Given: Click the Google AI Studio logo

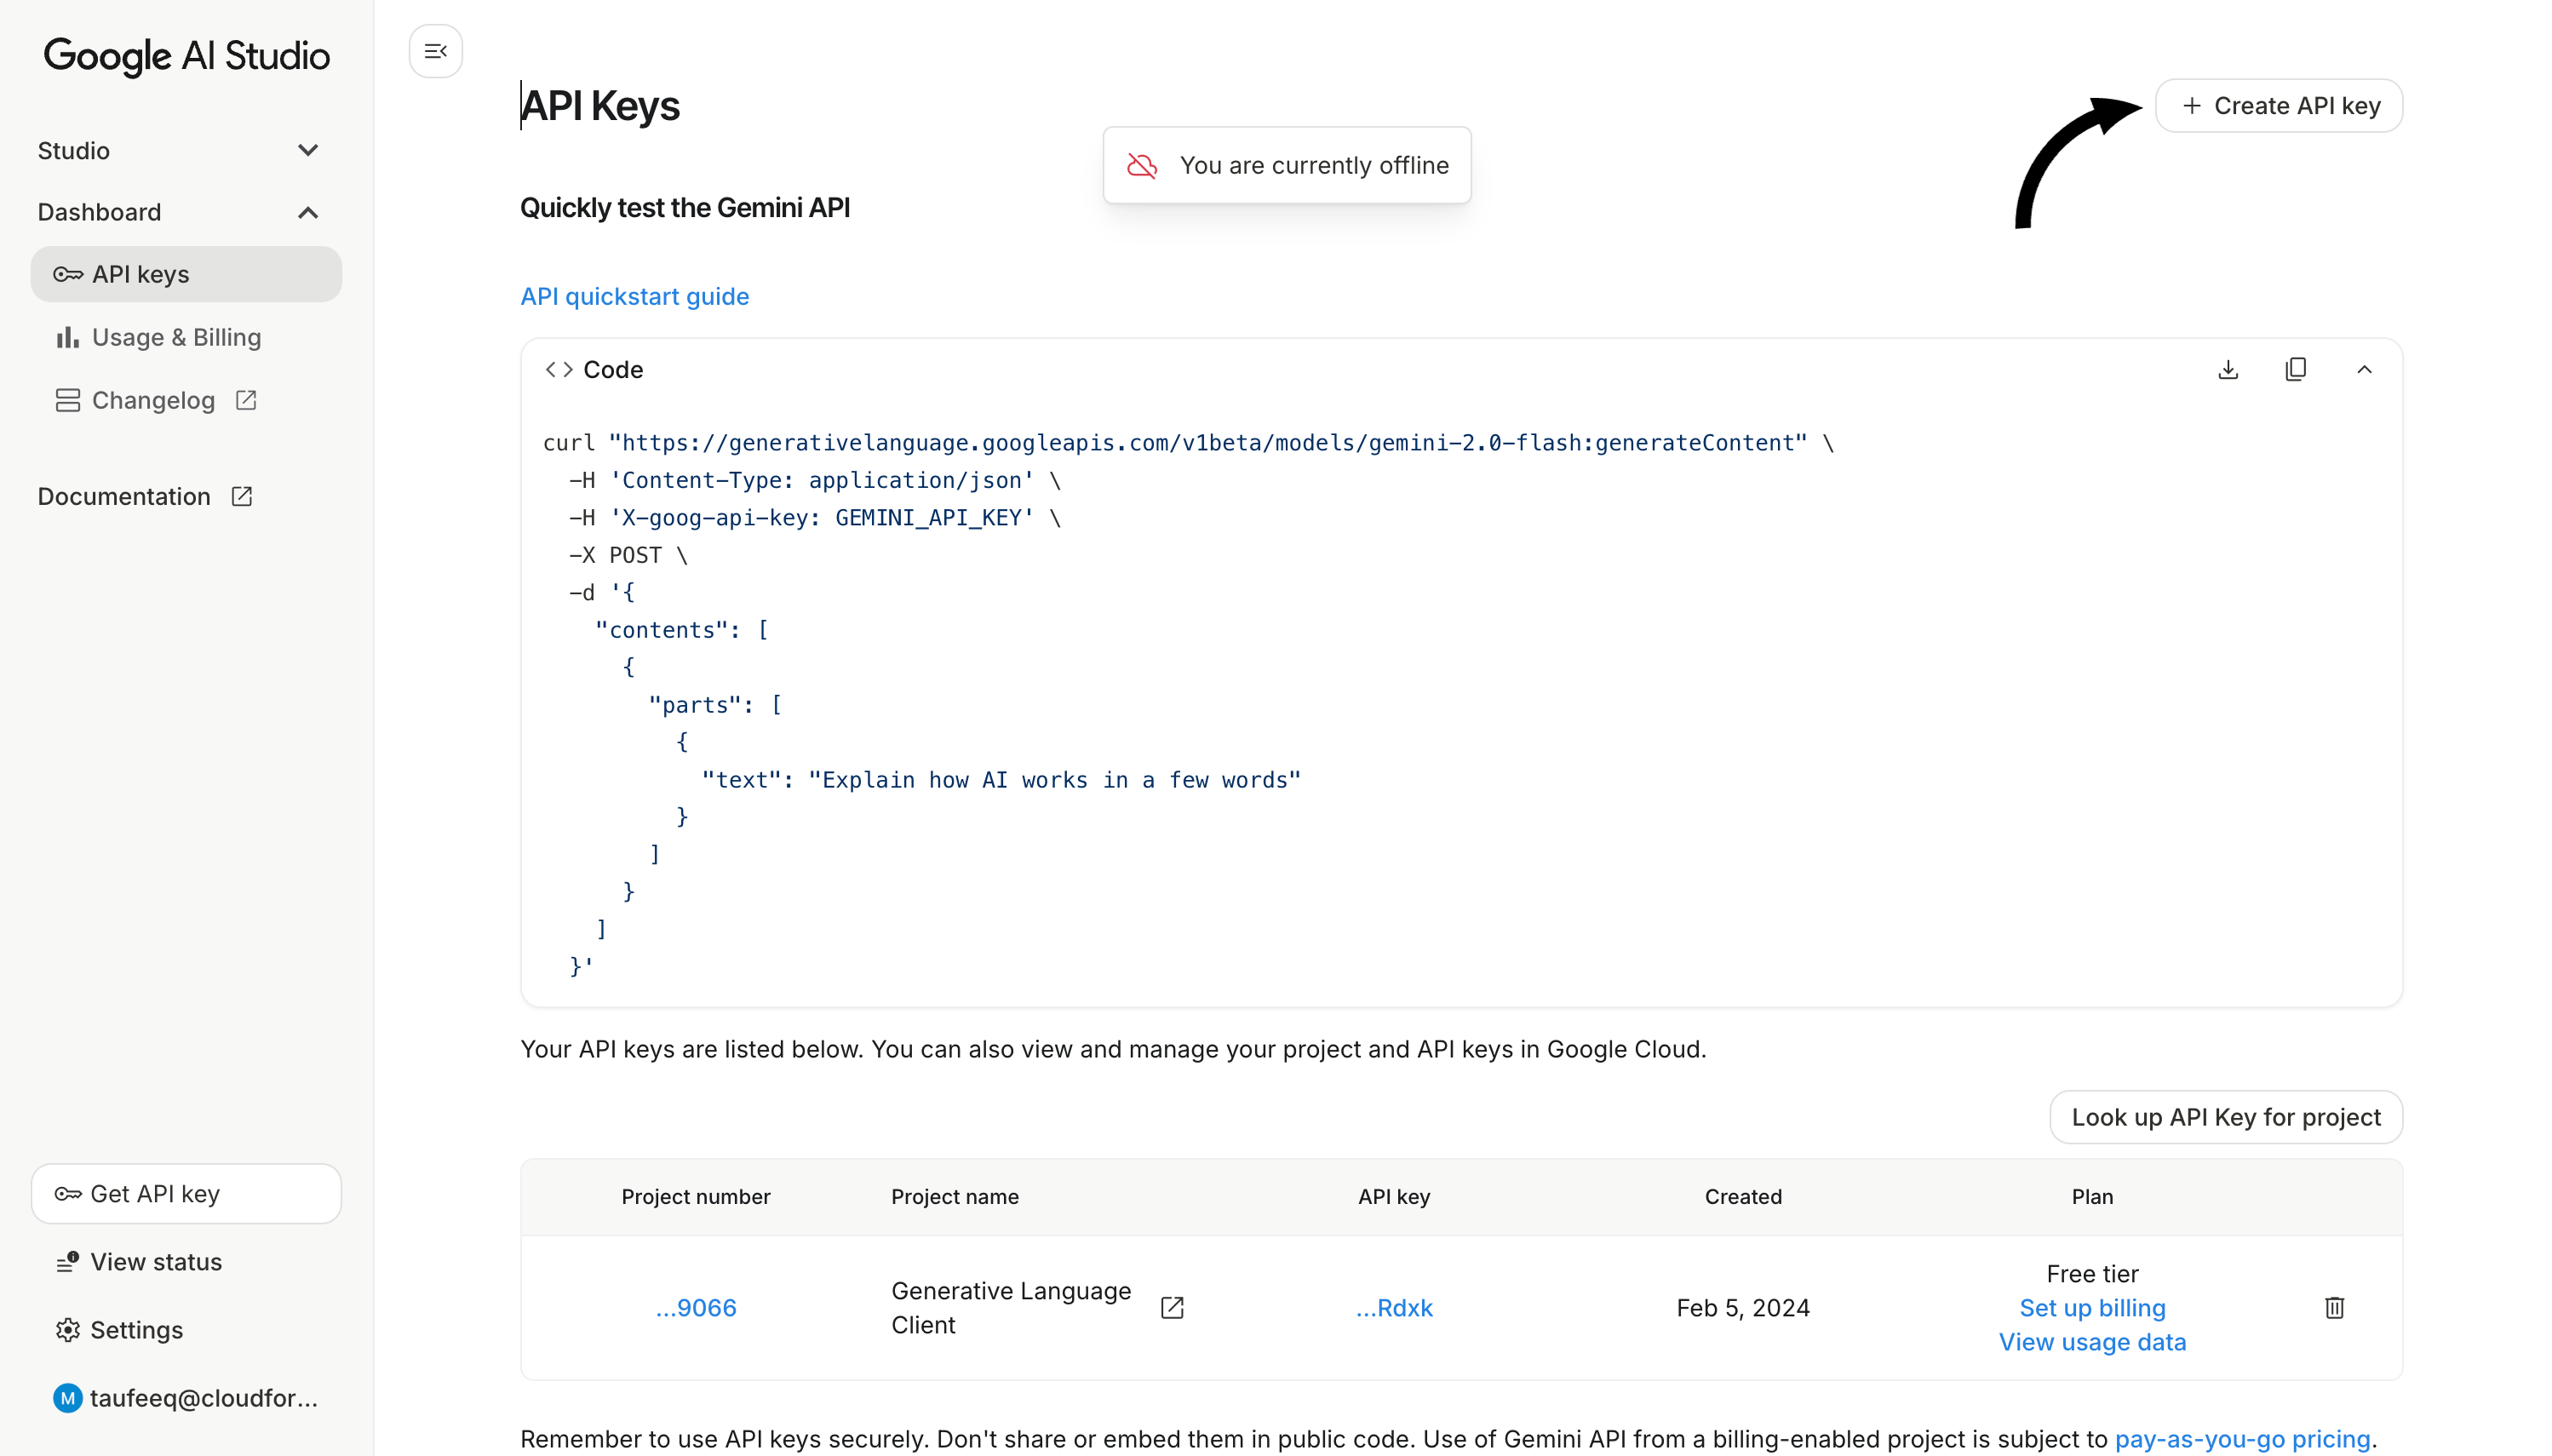Looking at the screenshot, I should [x=186, y=55].
